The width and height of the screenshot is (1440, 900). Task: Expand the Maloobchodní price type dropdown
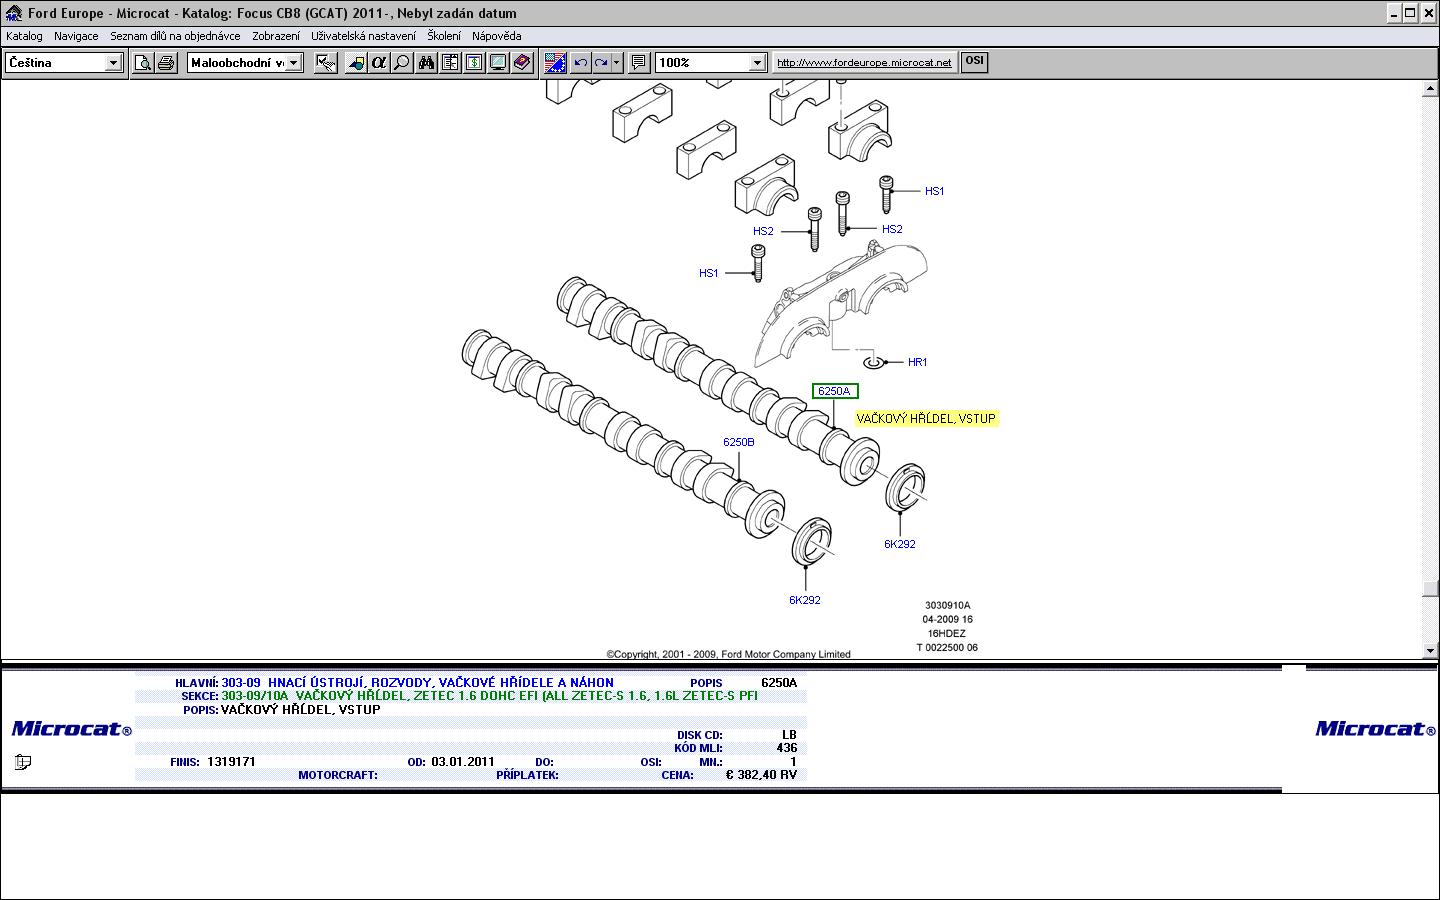tap(293, 63)
